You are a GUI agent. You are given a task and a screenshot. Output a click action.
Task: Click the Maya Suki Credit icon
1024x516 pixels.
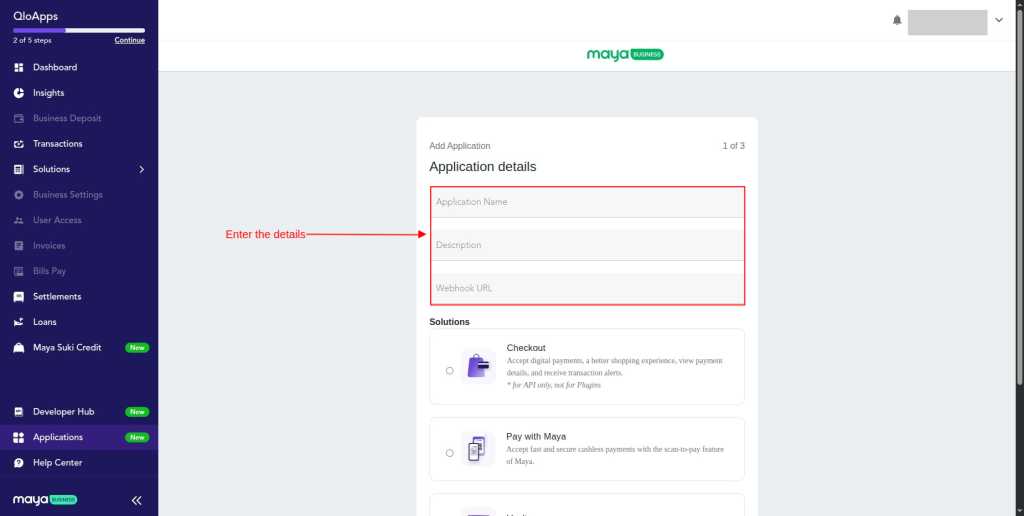19,348
